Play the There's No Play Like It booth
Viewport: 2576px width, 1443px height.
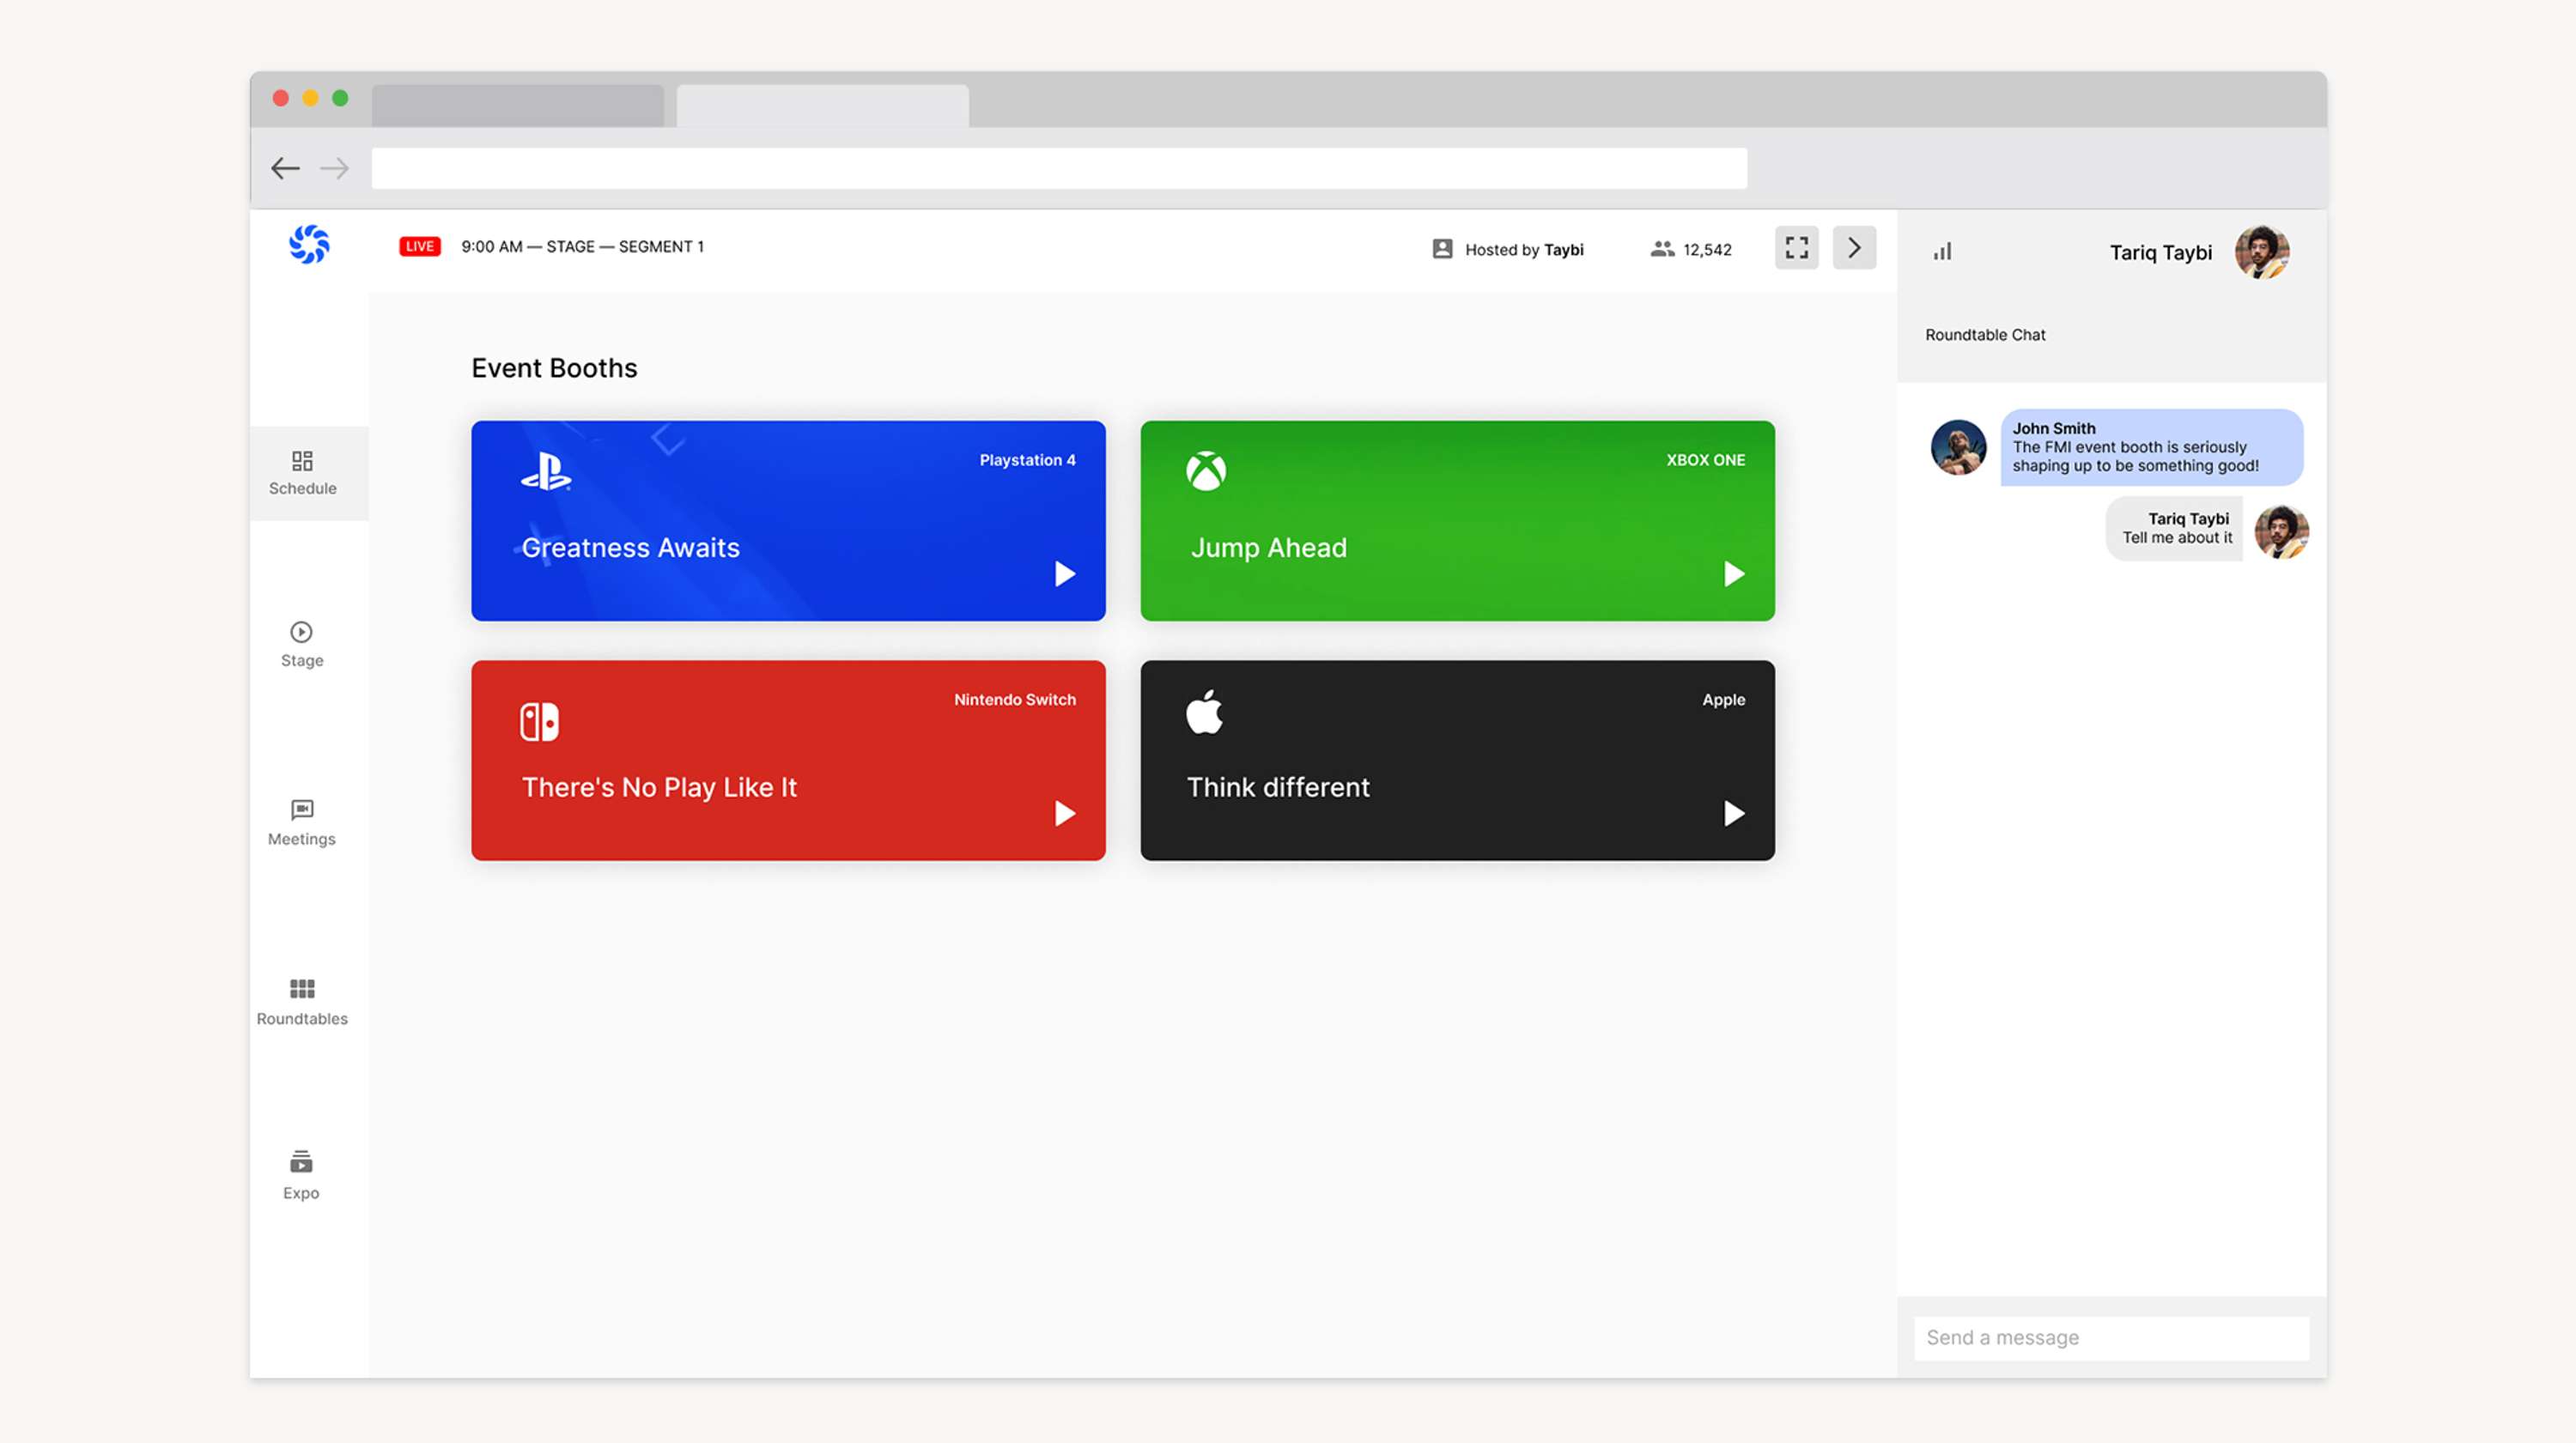click(1065, 814)
